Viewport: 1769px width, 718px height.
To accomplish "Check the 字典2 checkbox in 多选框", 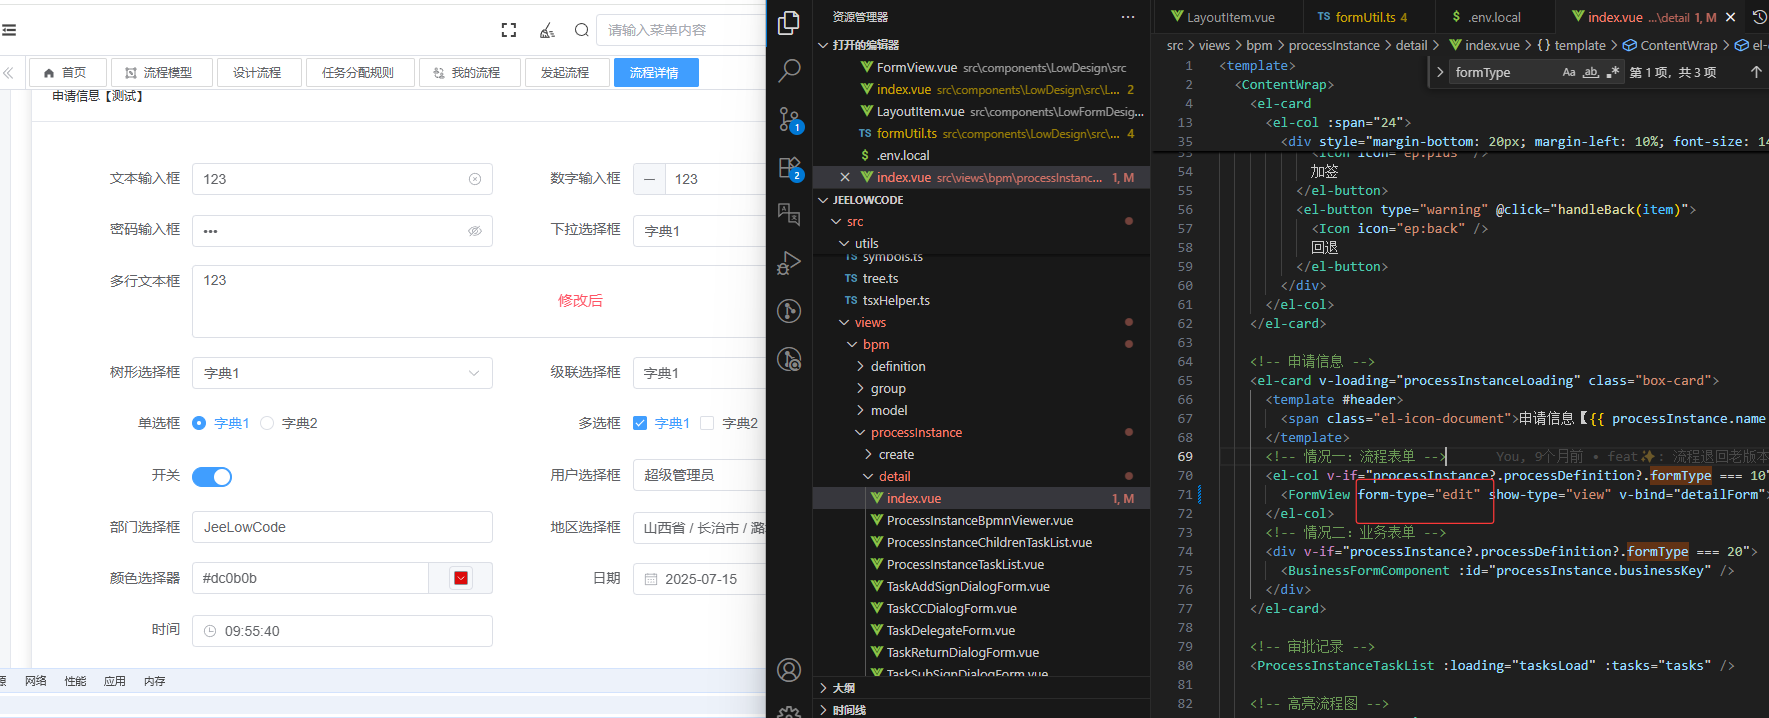I will click(x=707, y=423).
